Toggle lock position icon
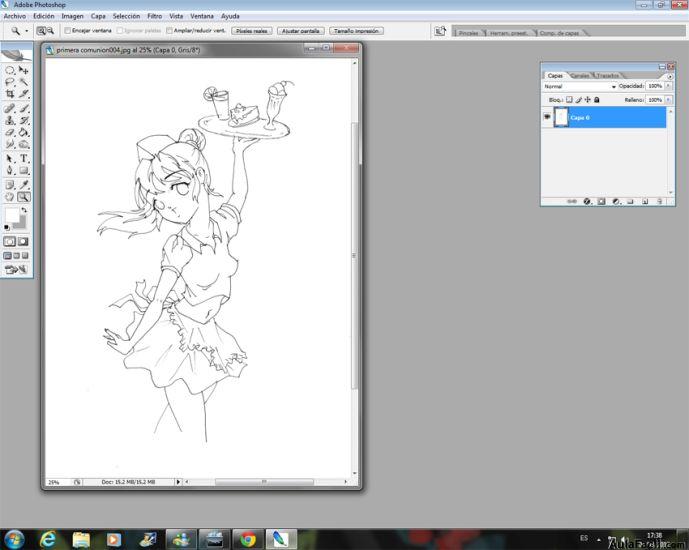689x550 pixels. pos(587,100)
